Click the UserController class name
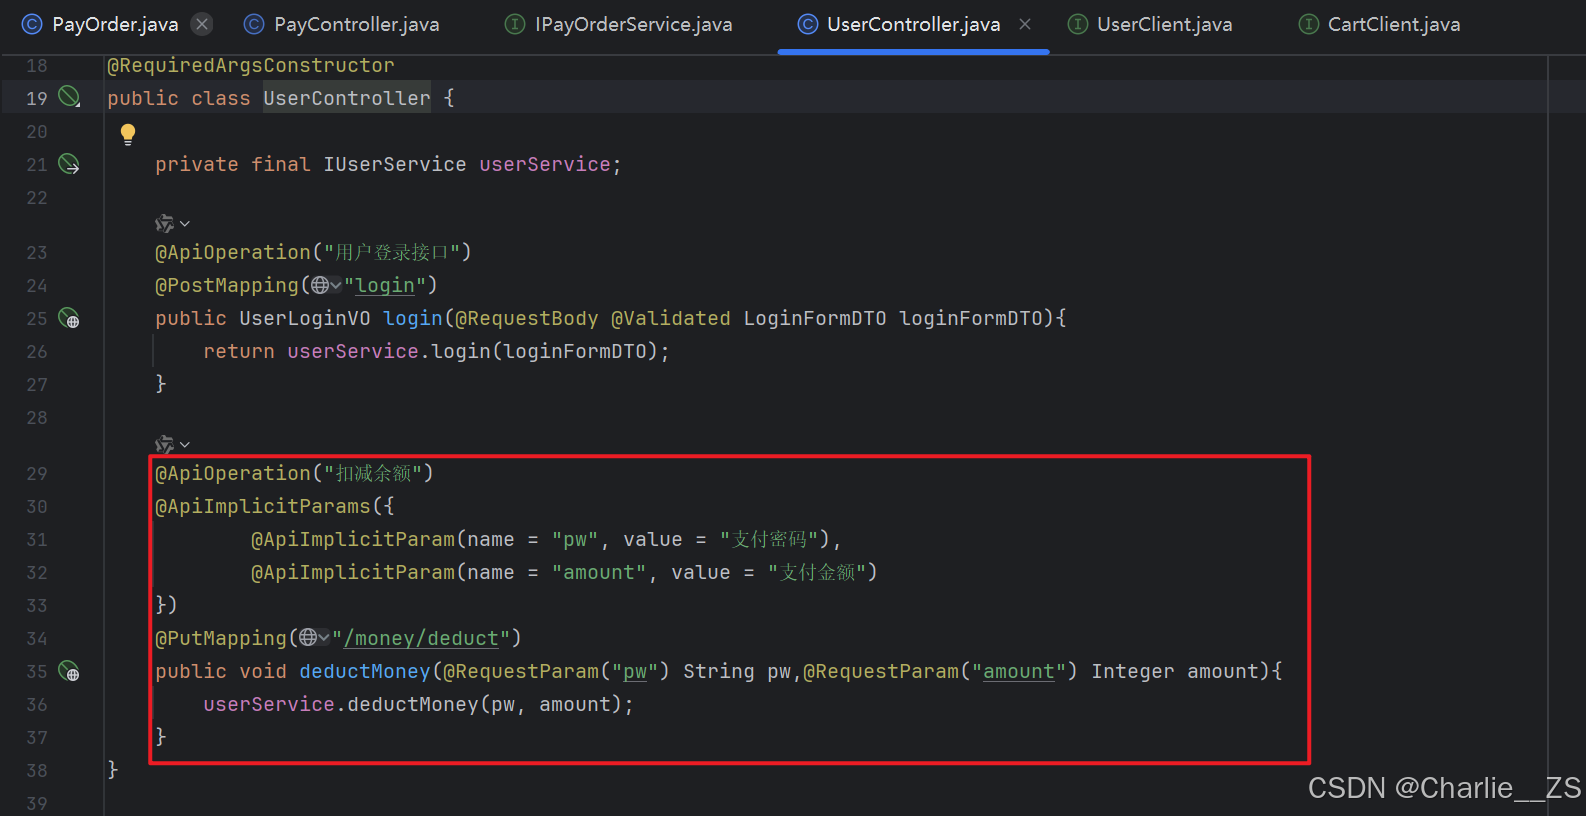 pos(347,98)
